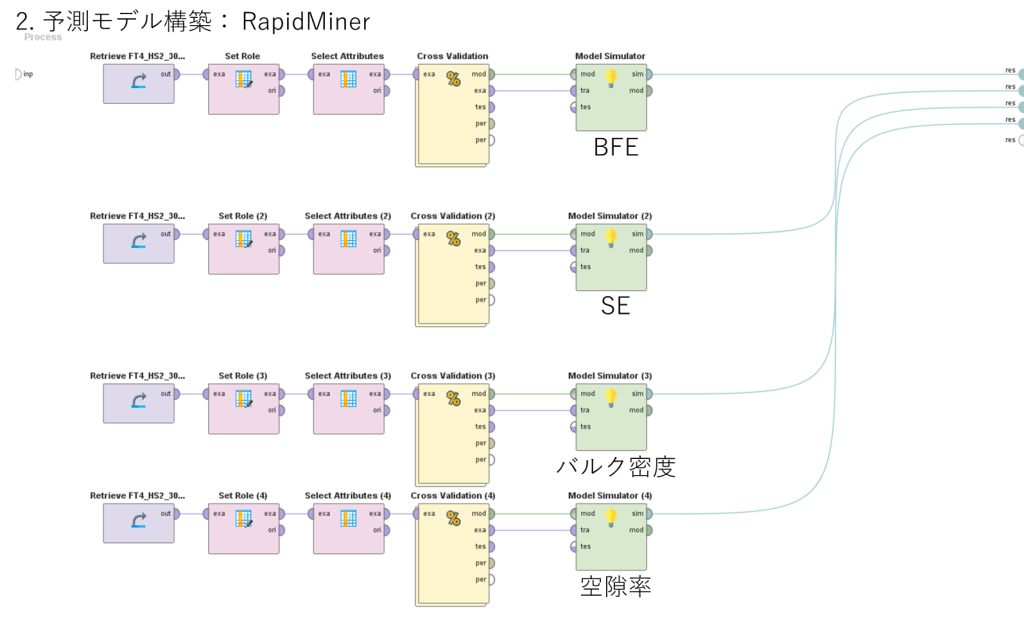This screenshot has width=1024, height=631.
Task: Click the process inp input port
Action: [18, 74]
